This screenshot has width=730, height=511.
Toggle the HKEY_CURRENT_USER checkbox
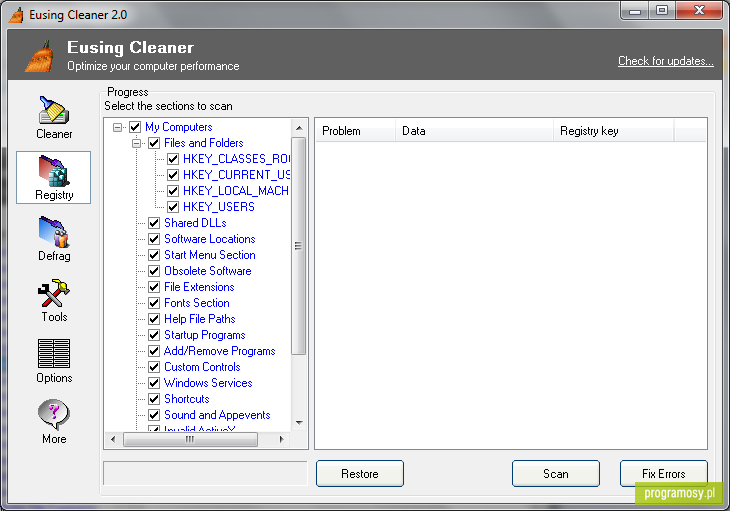point(173,175)
